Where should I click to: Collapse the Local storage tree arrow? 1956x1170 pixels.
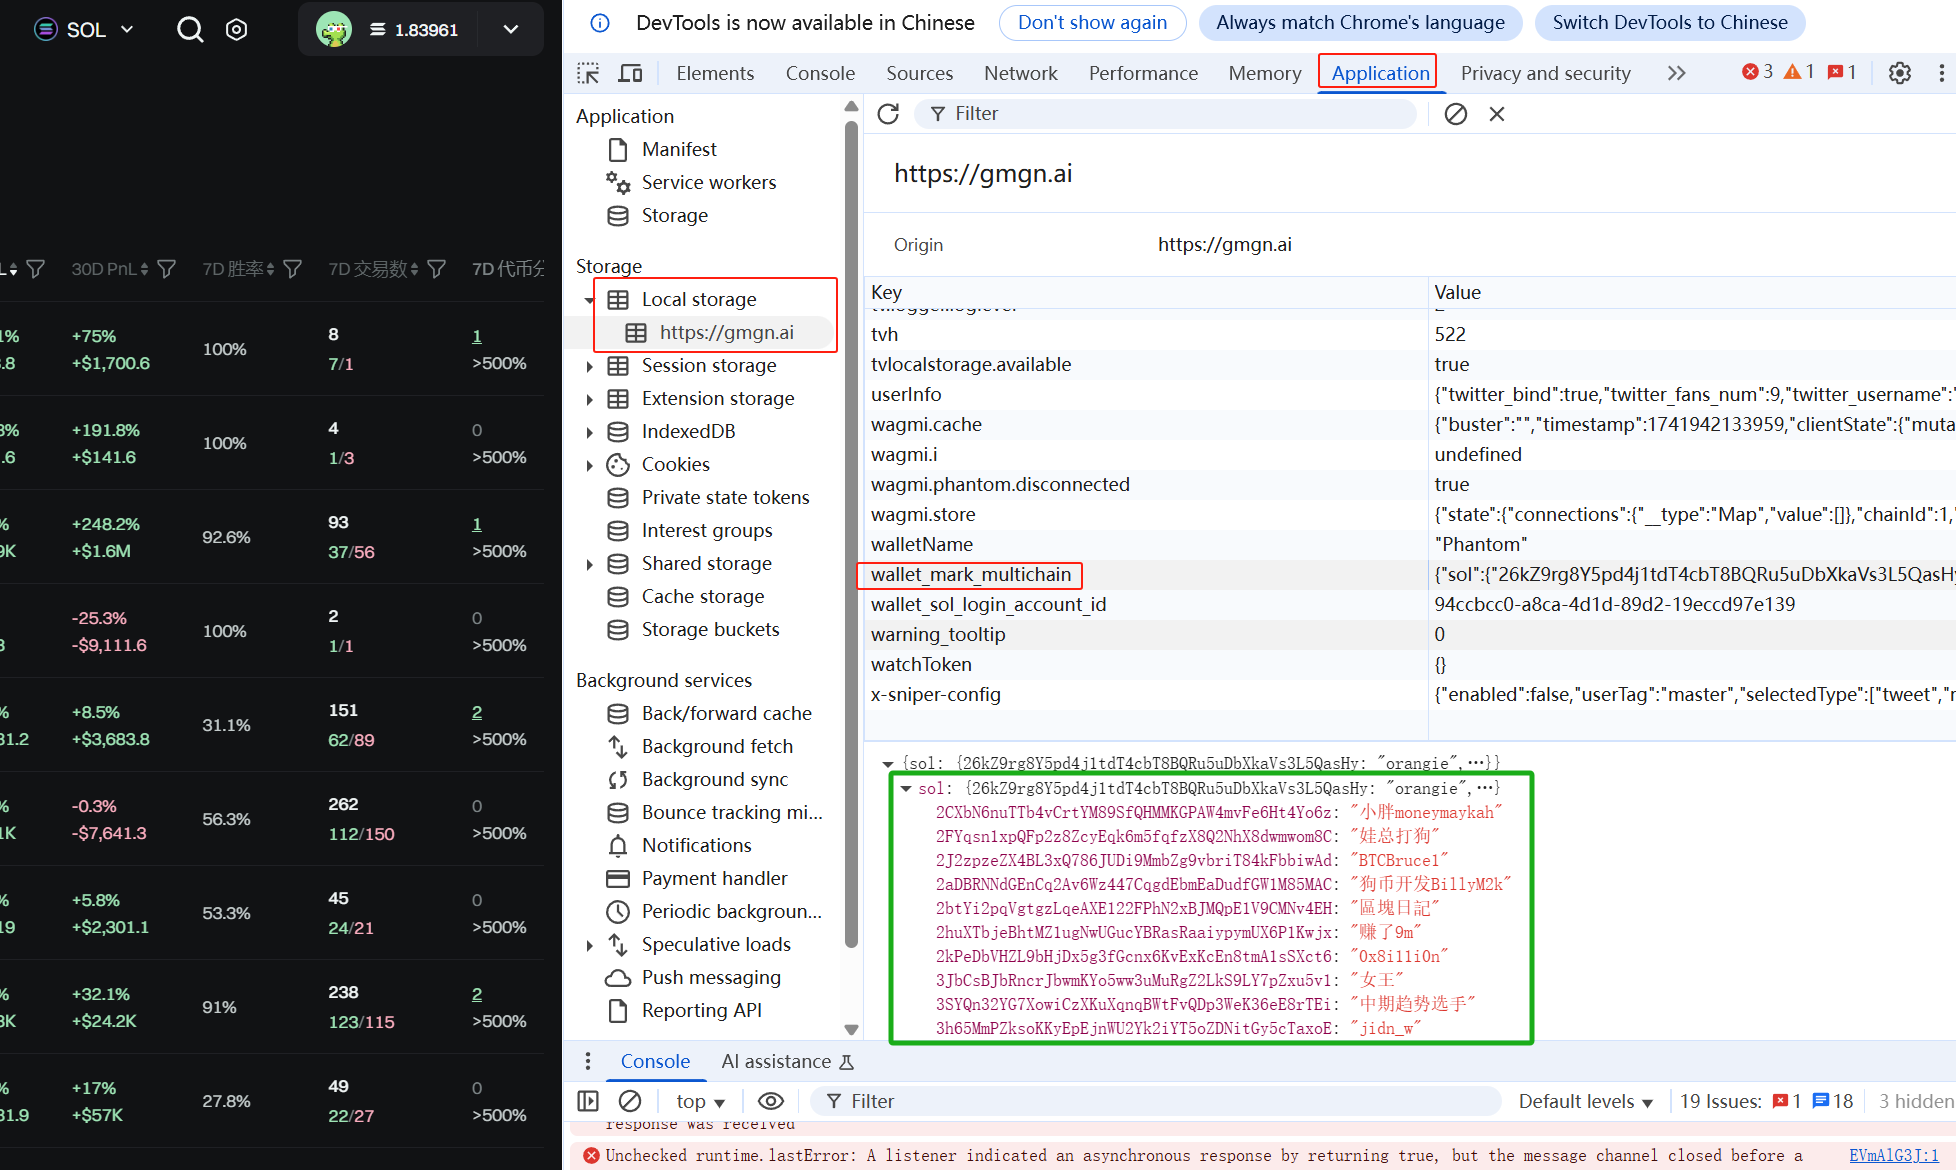589,300
